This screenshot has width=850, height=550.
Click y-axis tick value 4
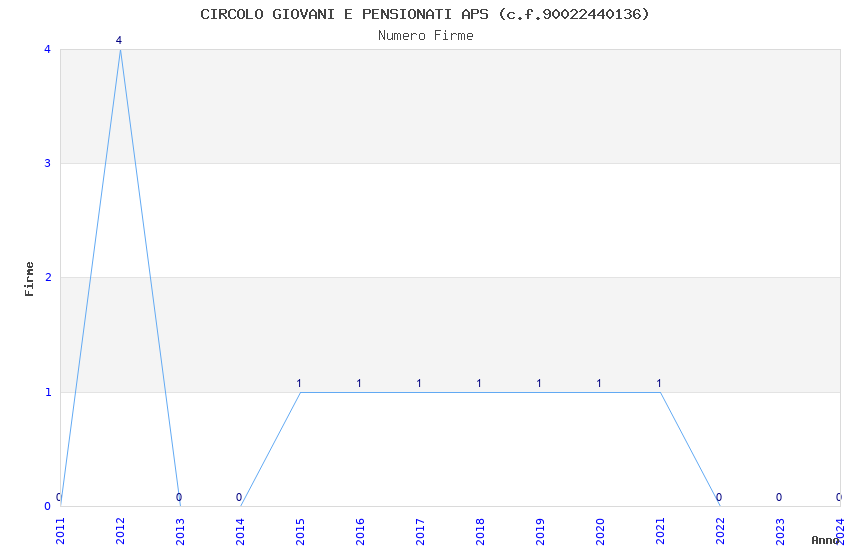pyautogui.click(x=48, y=49)
